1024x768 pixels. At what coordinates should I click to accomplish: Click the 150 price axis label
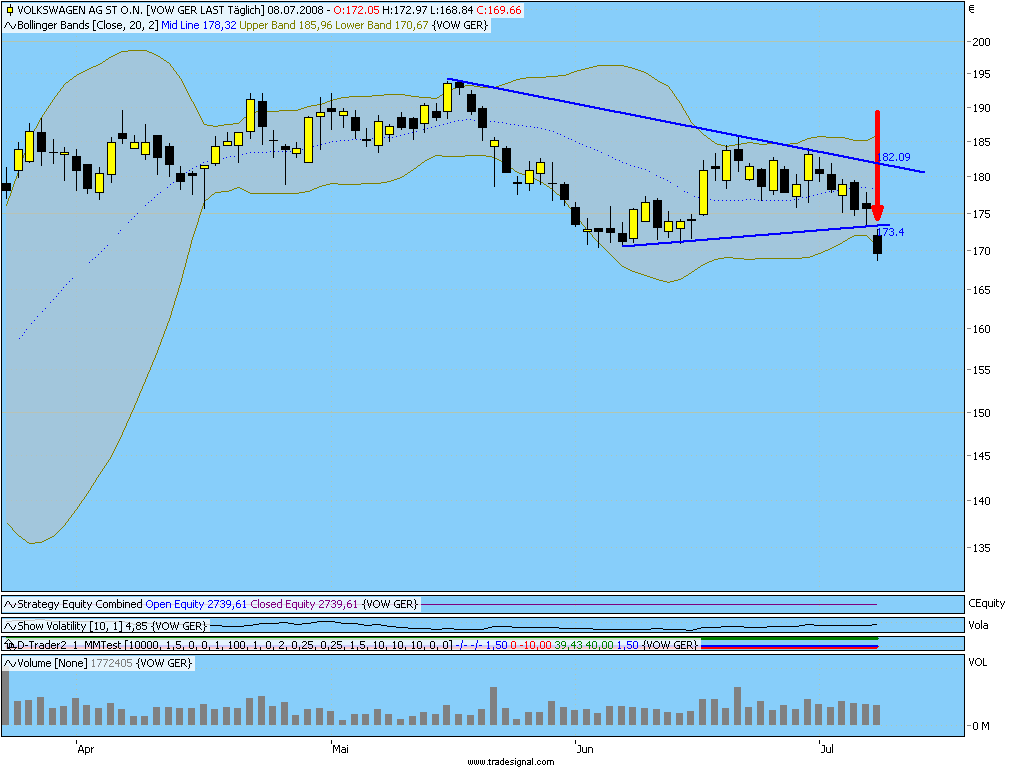tap(982, 413)
